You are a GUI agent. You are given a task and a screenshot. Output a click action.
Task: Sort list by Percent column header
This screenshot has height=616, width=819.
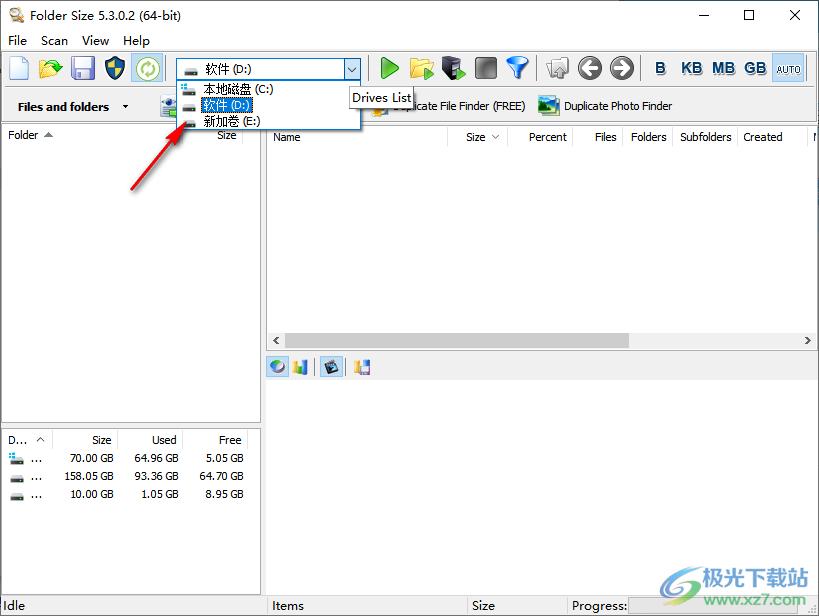(547, 137)
